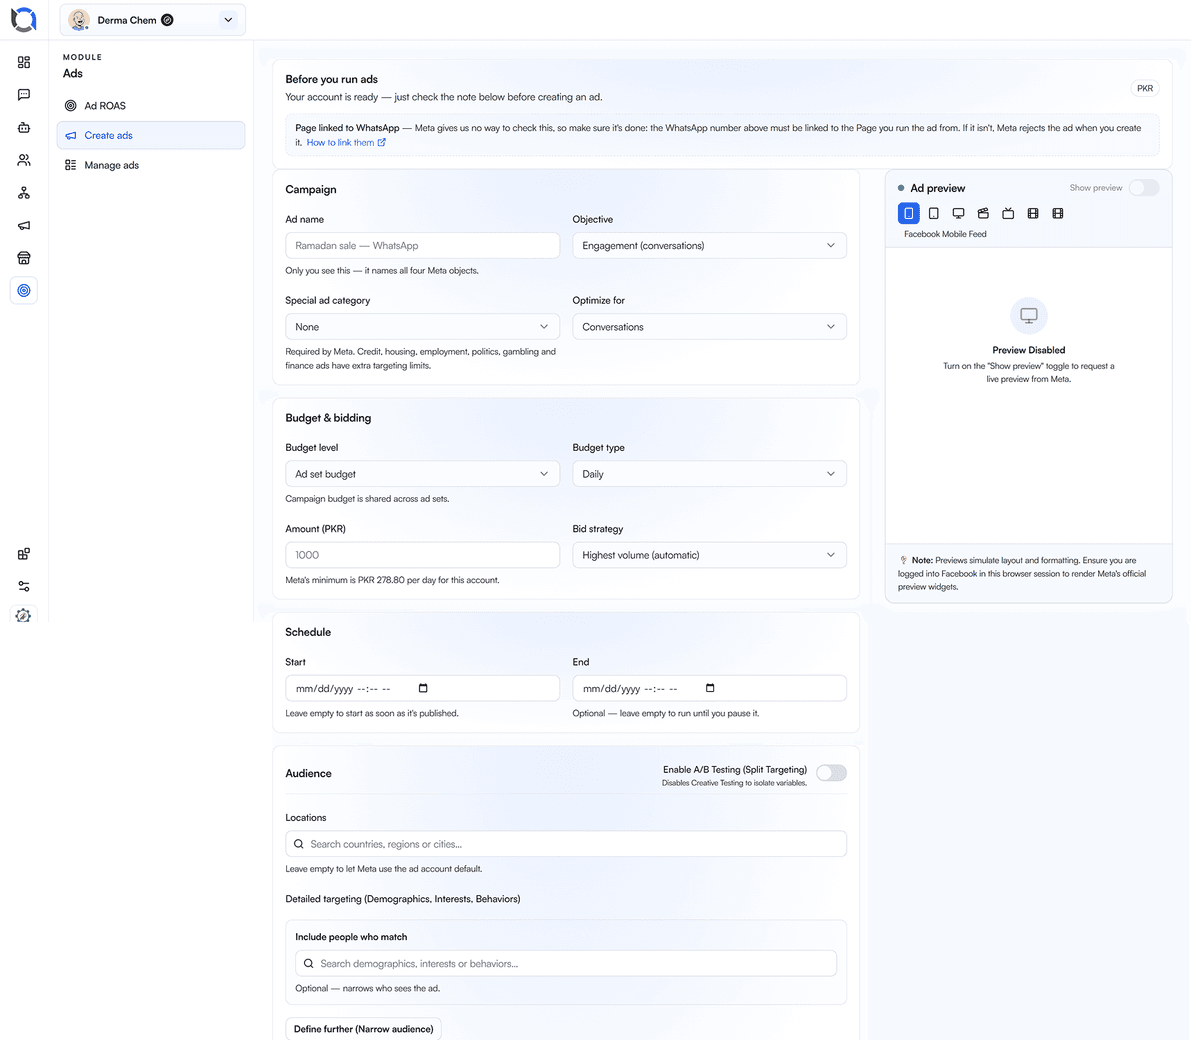Click the verified badge next to Derma Chem

pyautogui.click(x=167, y=20)
